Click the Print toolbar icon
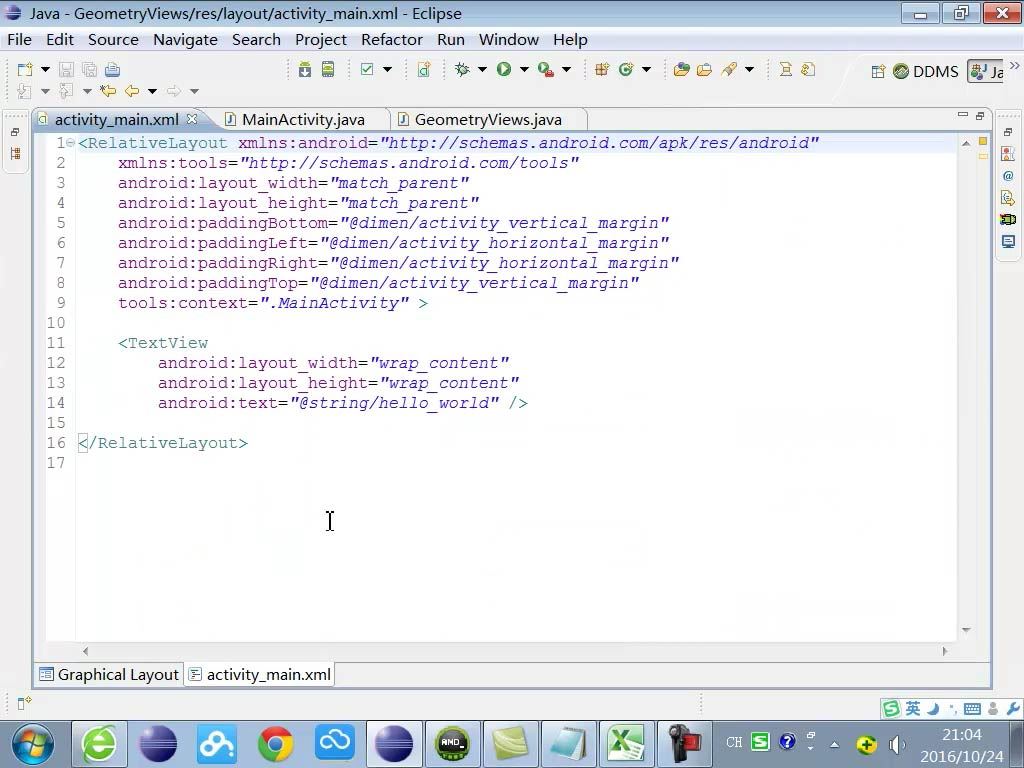1024x768 pixels. pos(112,69)
